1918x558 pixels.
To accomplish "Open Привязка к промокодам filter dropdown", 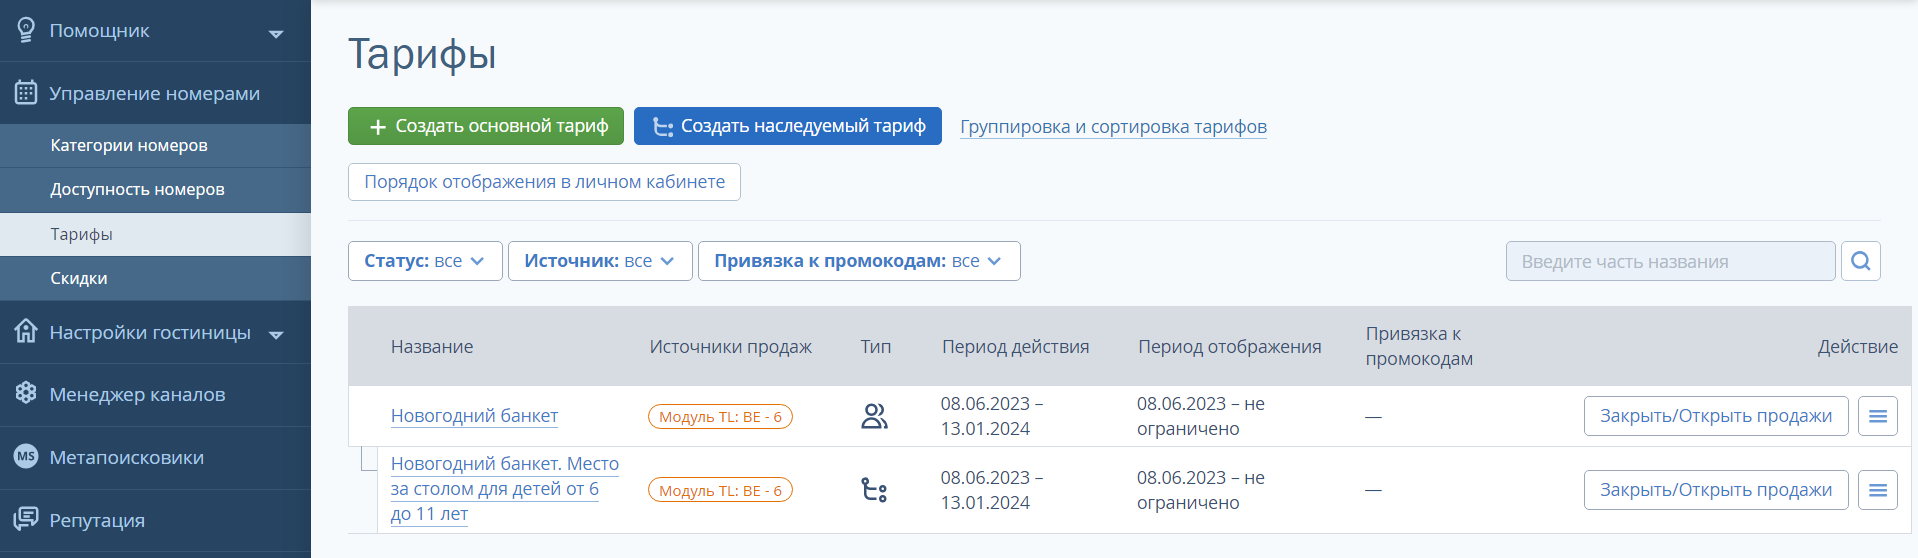I will pyautogui.click(x=858, y=261).
